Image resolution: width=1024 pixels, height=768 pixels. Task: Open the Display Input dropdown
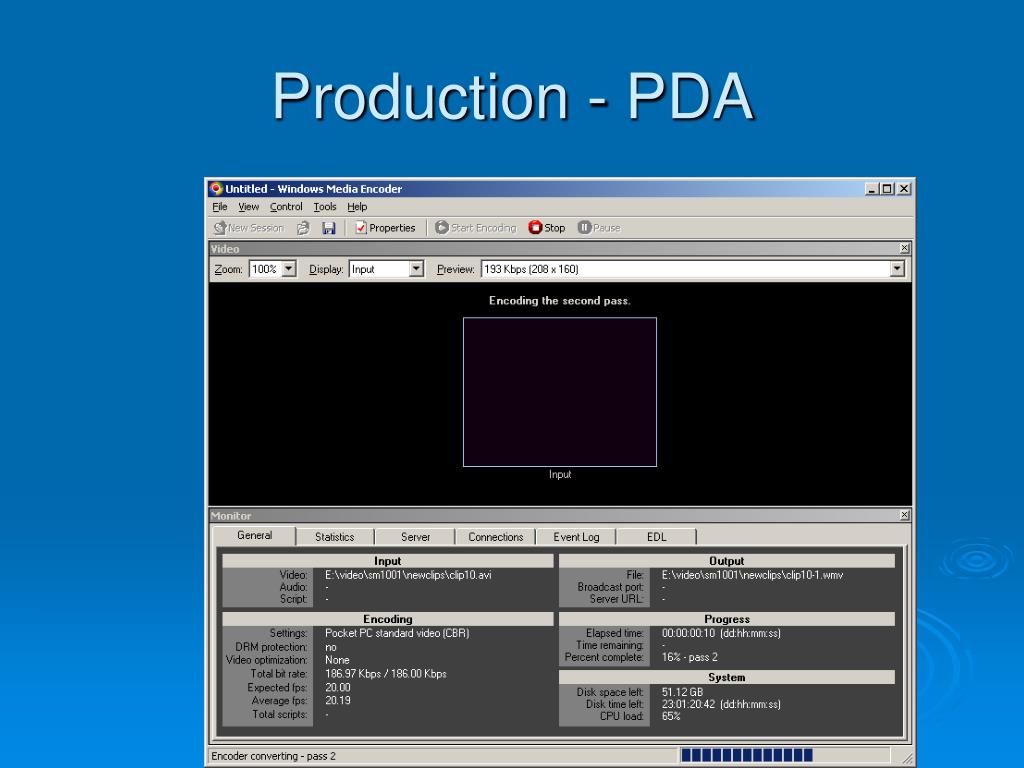[416, 269]
